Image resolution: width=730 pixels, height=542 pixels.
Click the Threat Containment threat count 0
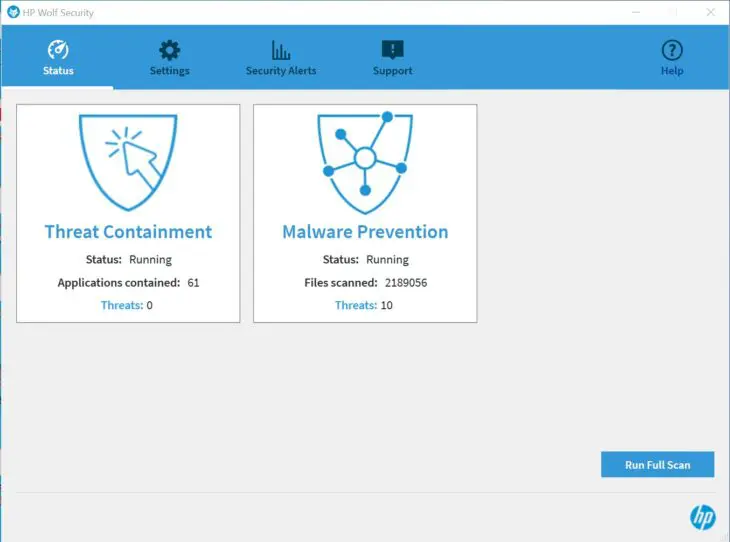pyautogui.click(x=149, y=305)
